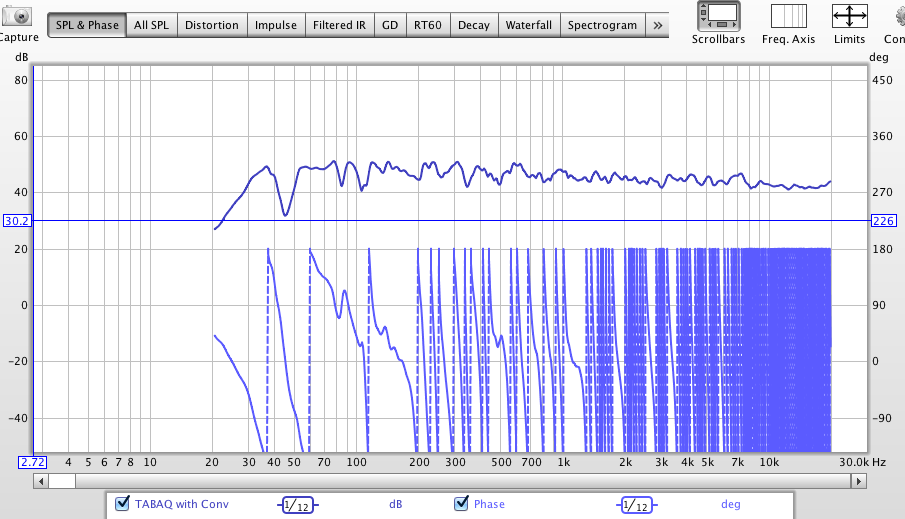Click the 1k frequency axis label
This screenshot has width=905, height=519.
564,462
